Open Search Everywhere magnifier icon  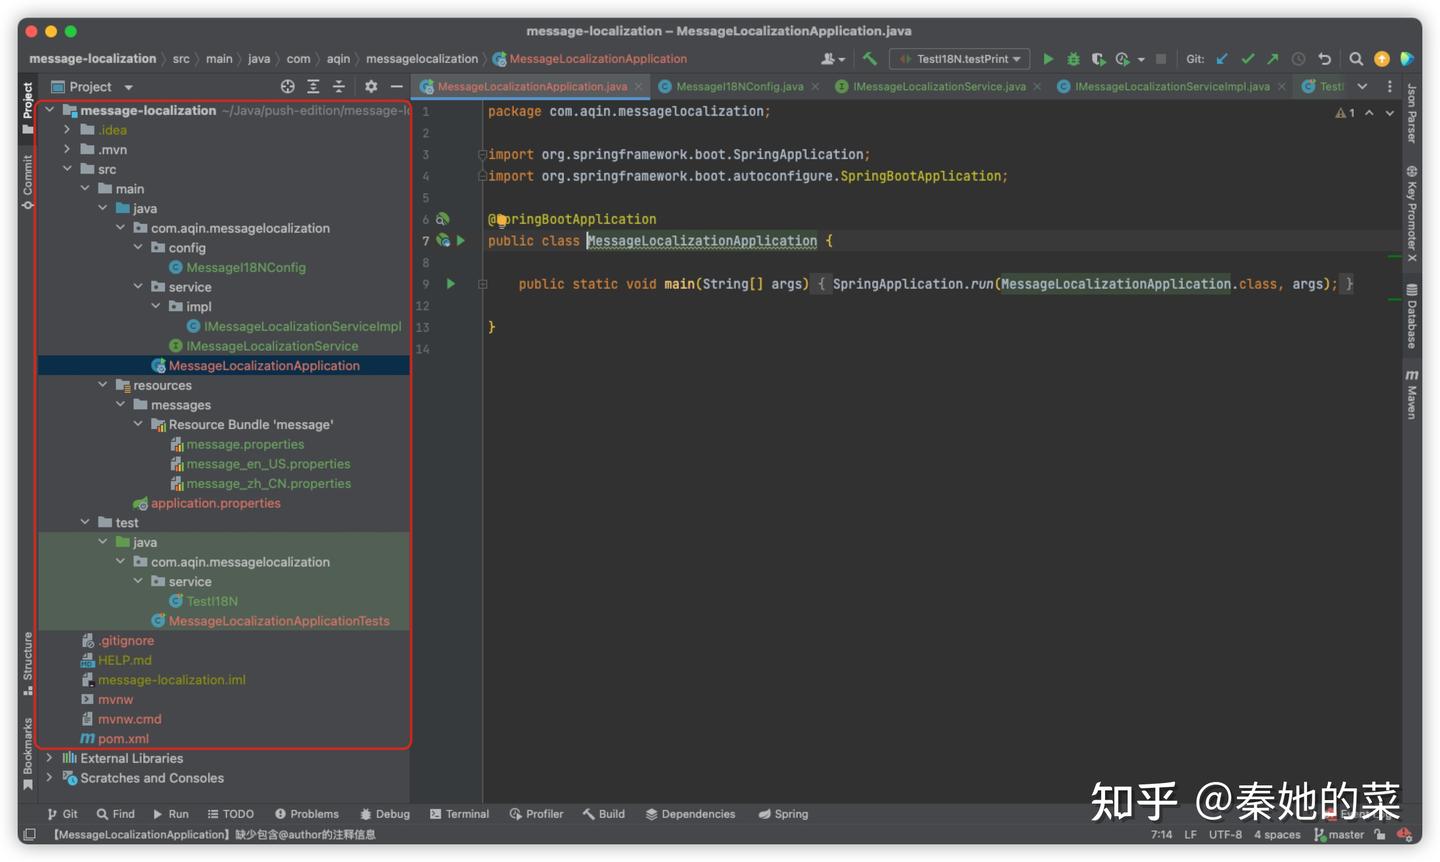tap(1356, 59)
